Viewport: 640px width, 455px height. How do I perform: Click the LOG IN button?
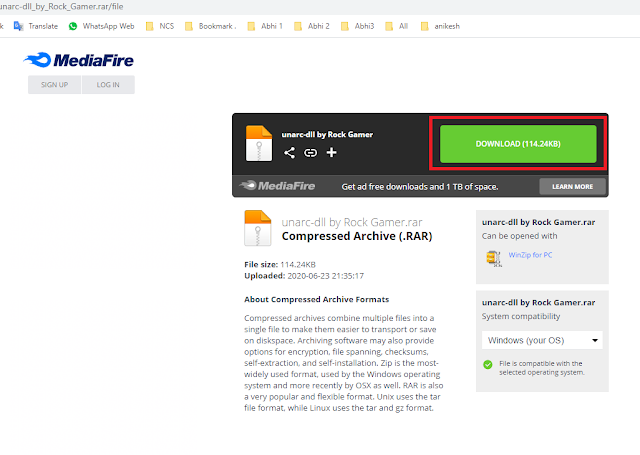click(x=108, y=84)
